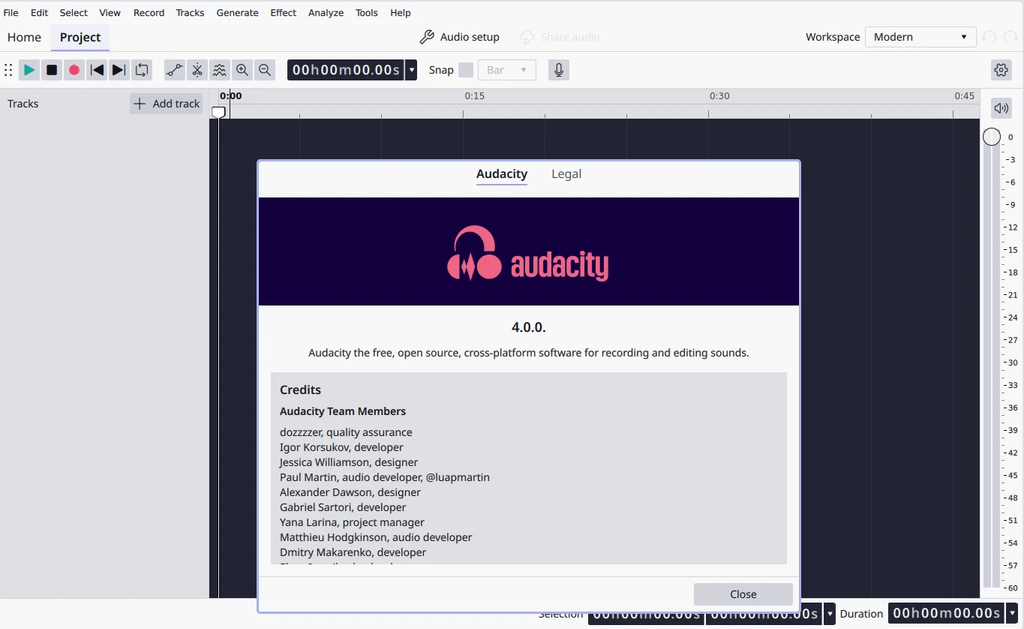Click the 0:30 mark on timeline ruler
The image size is (1024, 629).
(720, 96)
